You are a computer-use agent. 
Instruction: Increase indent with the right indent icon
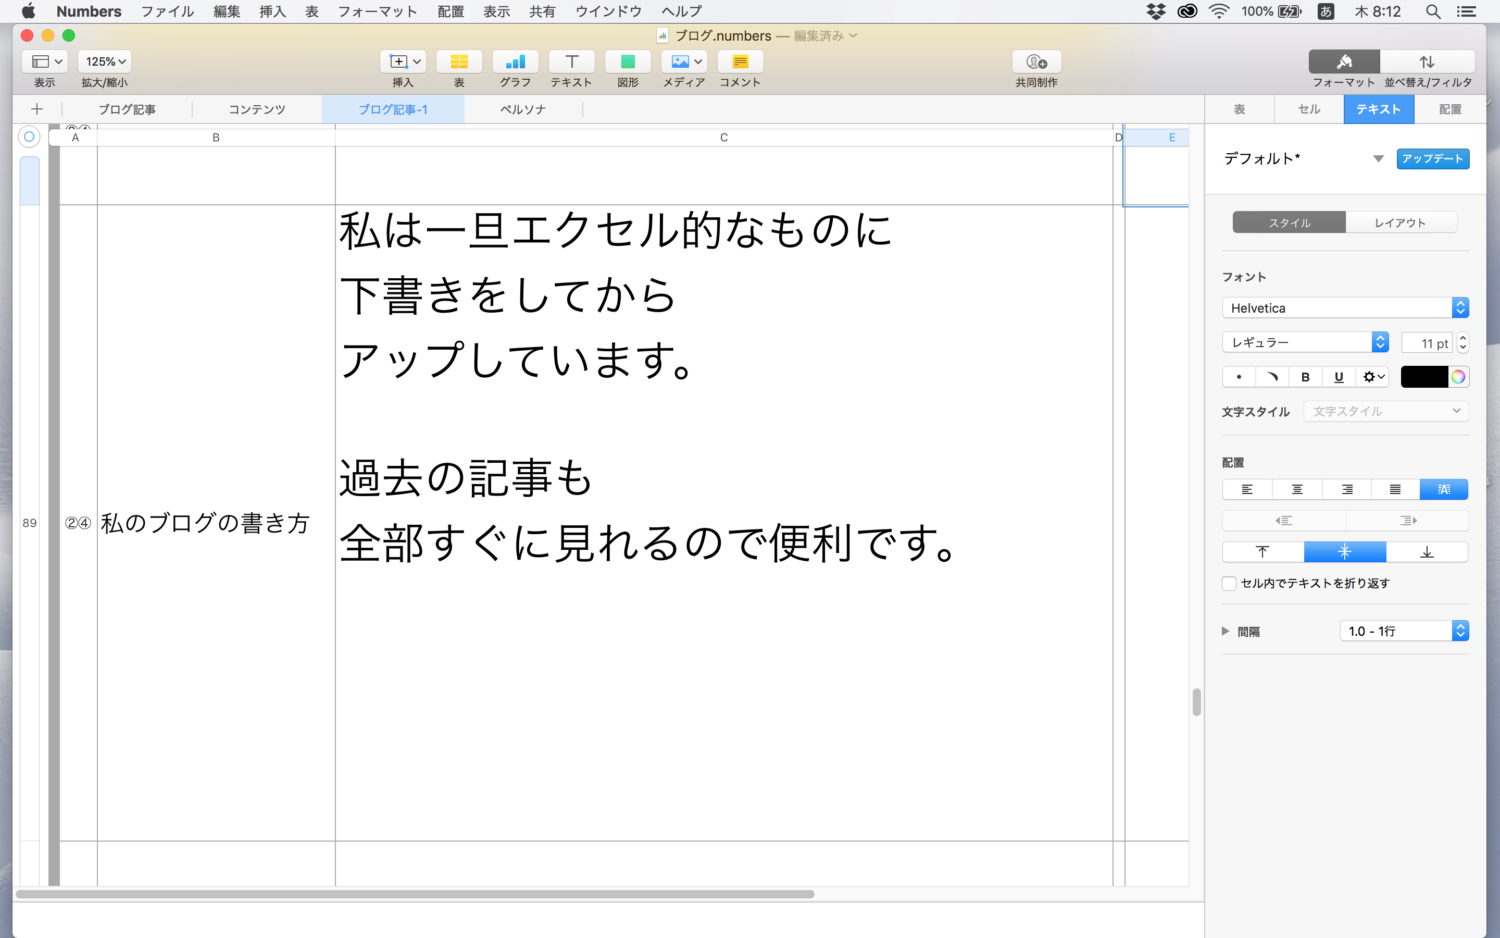click(x=1408, y=520)
